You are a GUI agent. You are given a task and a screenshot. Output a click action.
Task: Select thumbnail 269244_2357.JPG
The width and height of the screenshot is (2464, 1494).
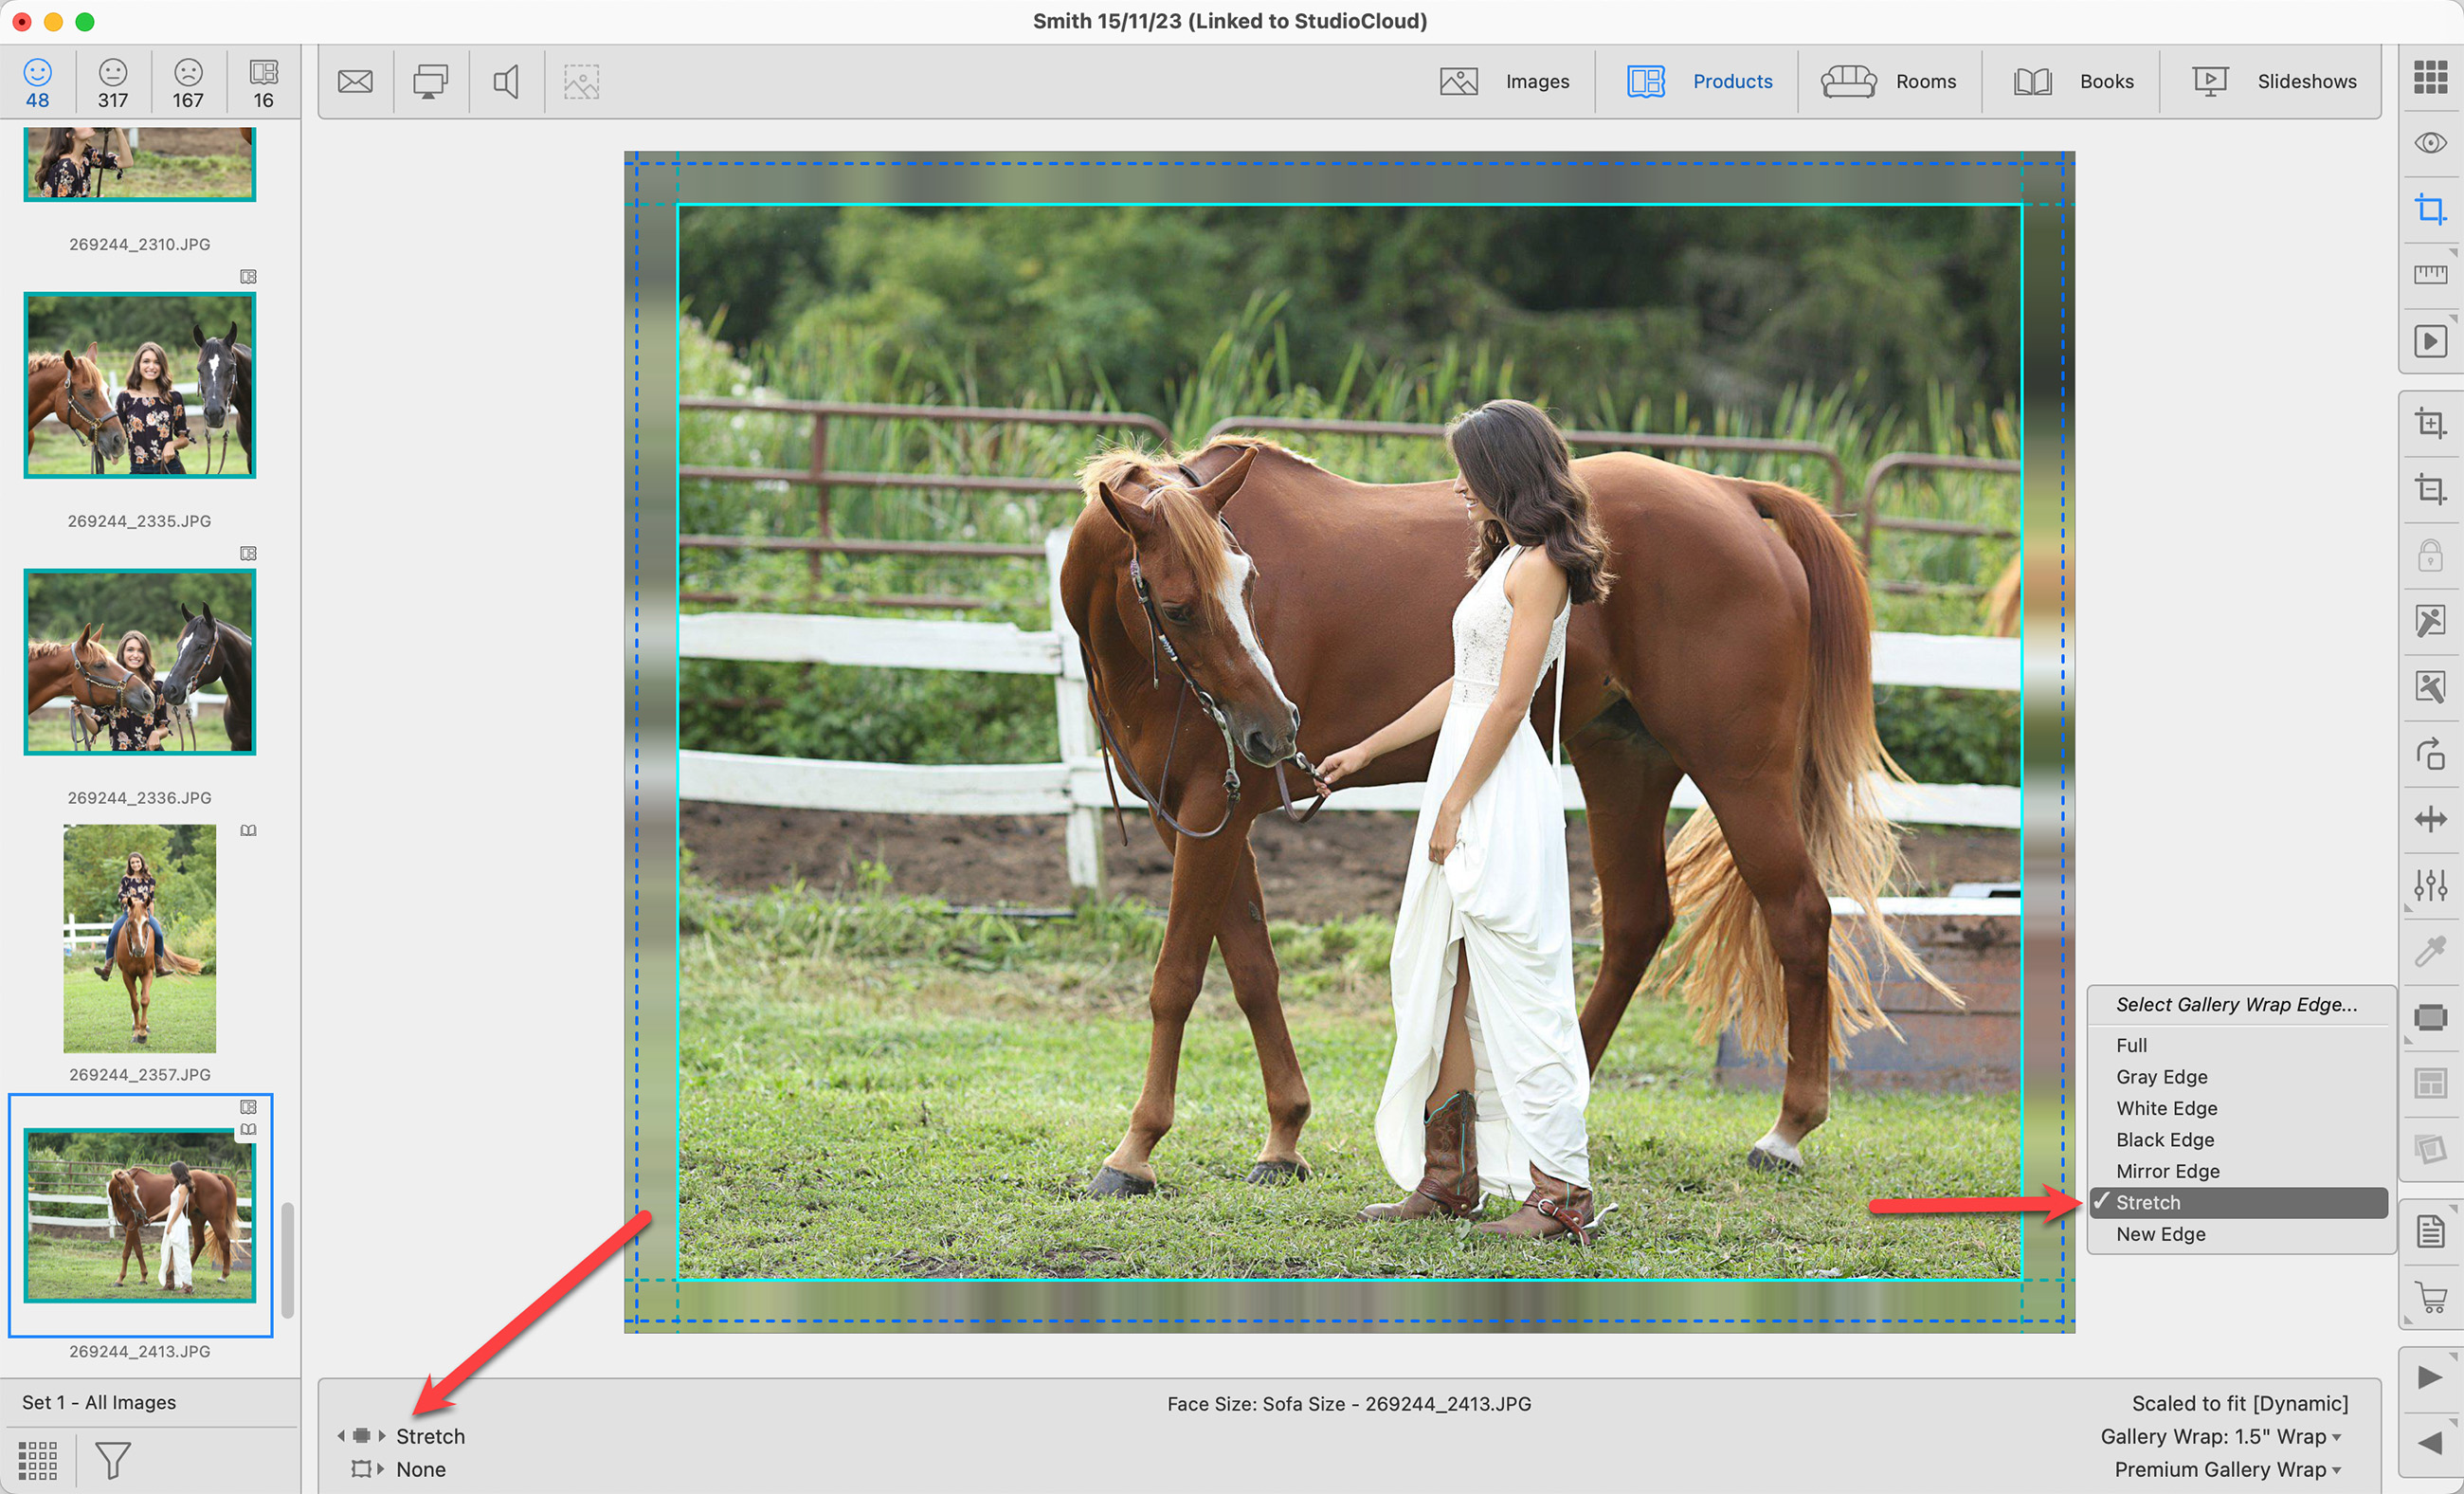[x=139, y=938]
